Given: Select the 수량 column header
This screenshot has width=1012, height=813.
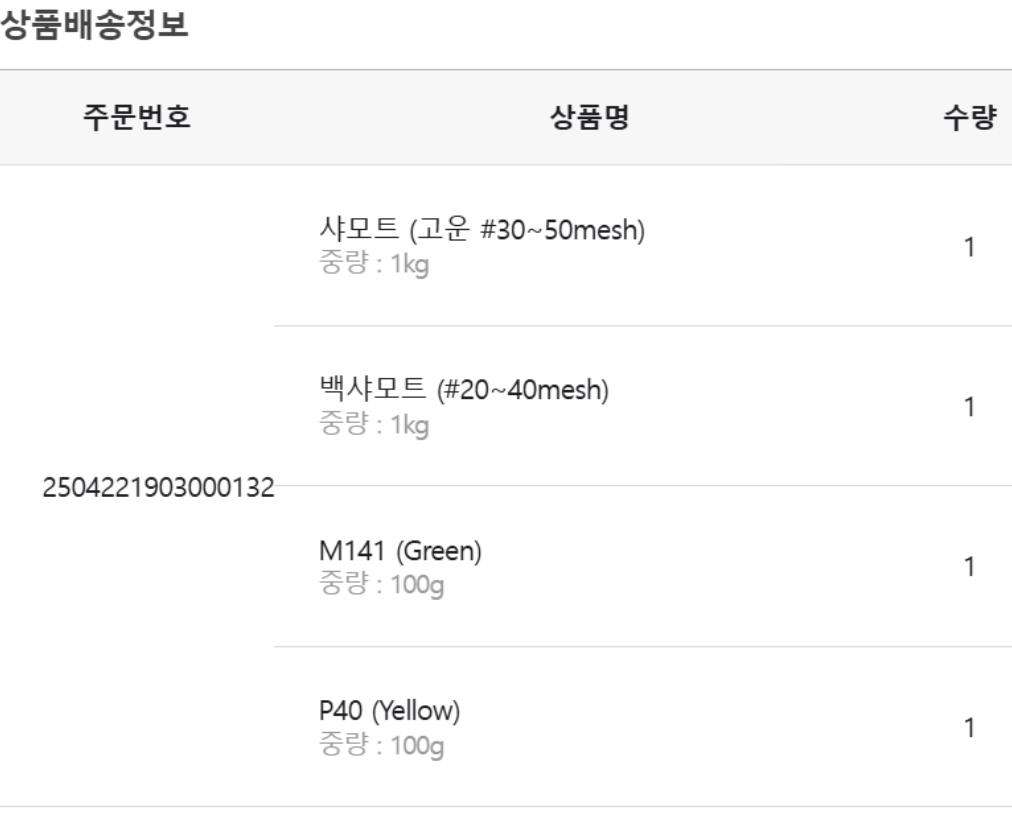Looking at the screenshot, I should click(x=970, y=117).
